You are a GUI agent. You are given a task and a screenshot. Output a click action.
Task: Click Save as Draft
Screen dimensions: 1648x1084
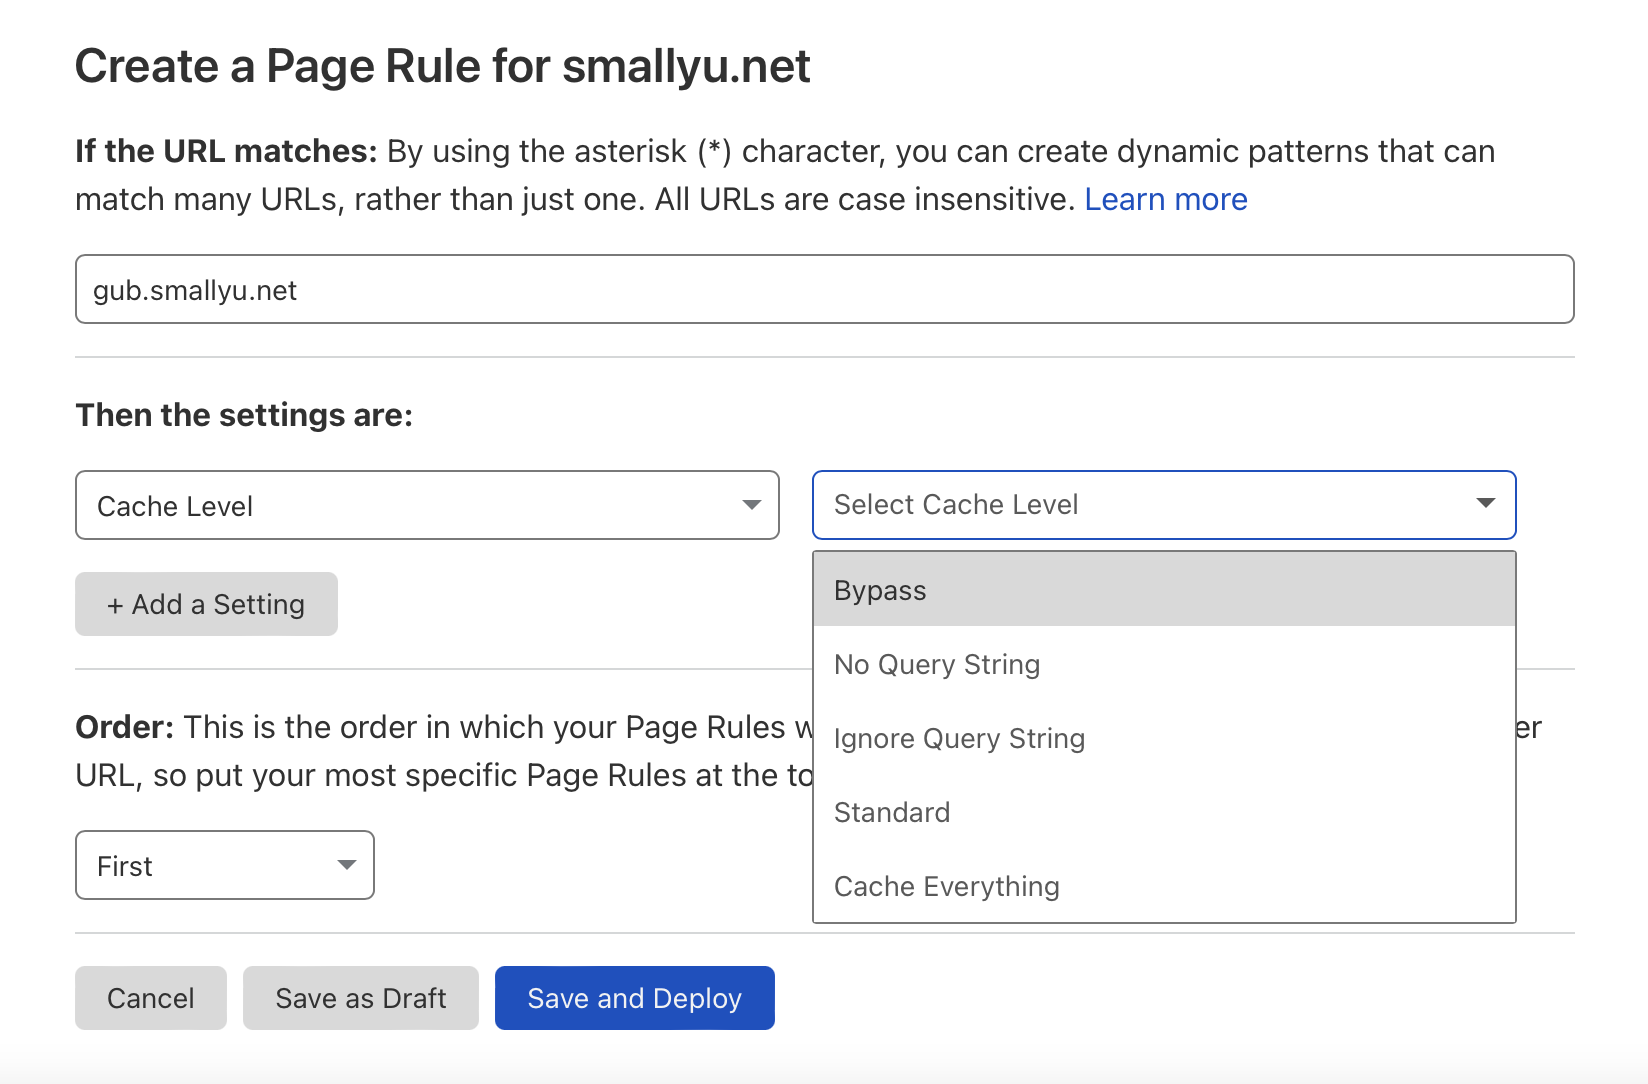tap(361, 998)
